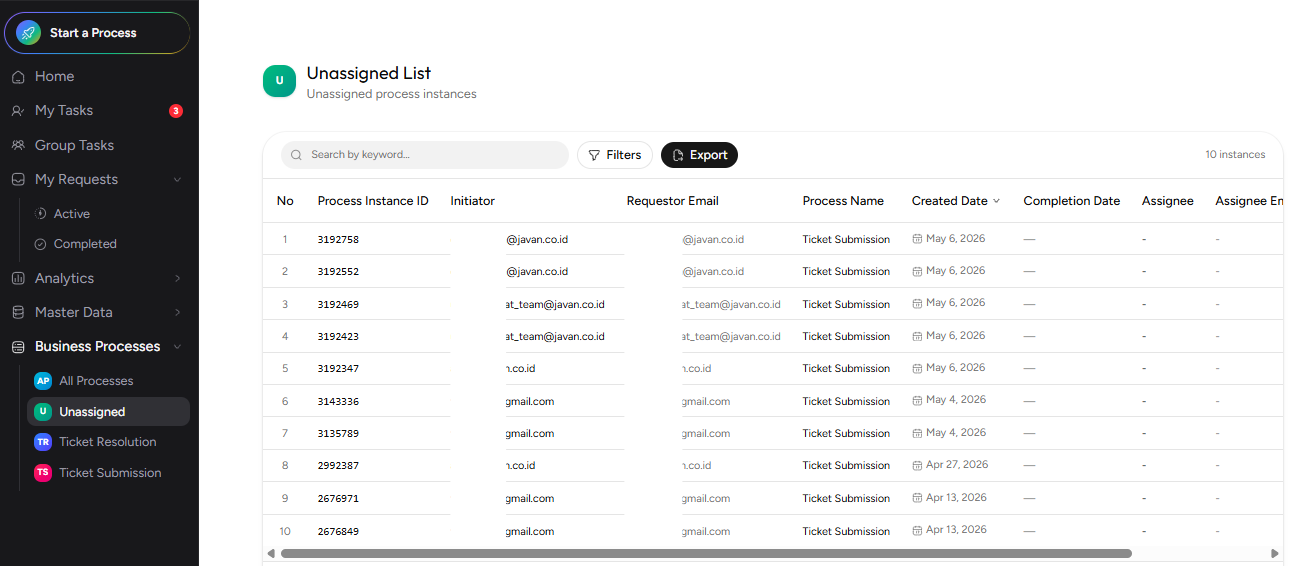Click the green U avatar by page title
The height and width of the screenshot is (566, 1292).
click(279, 81)
